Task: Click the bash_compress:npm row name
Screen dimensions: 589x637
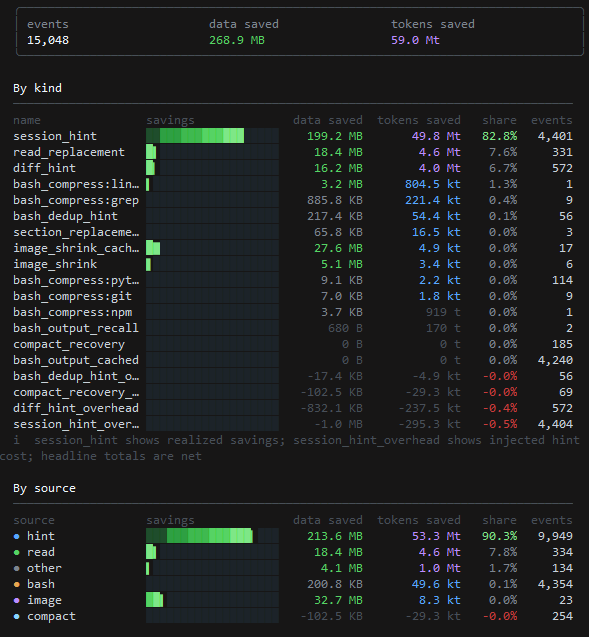Action: [x=72, y=312]
